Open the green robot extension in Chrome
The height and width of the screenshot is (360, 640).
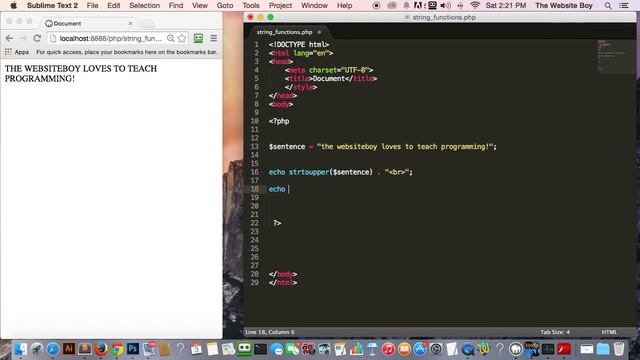coord(198,38)
